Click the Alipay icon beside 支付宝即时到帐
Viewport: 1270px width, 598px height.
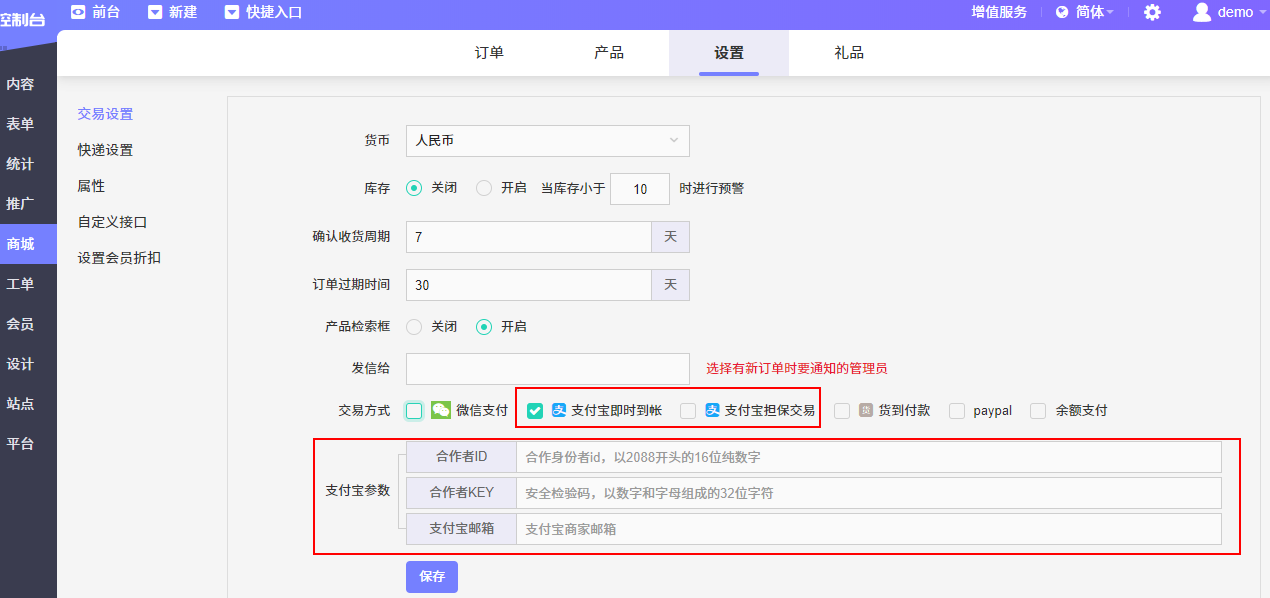coord(559,410)
